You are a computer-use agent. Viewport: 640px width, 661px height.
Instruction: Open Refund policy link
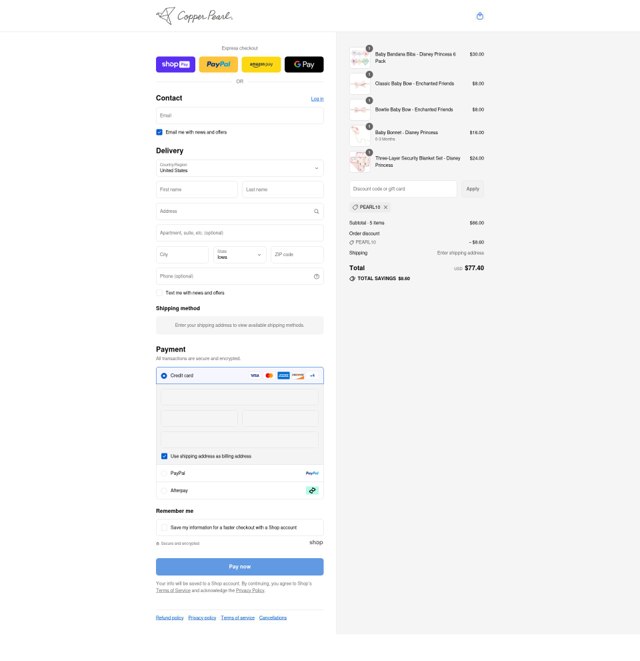169,618
